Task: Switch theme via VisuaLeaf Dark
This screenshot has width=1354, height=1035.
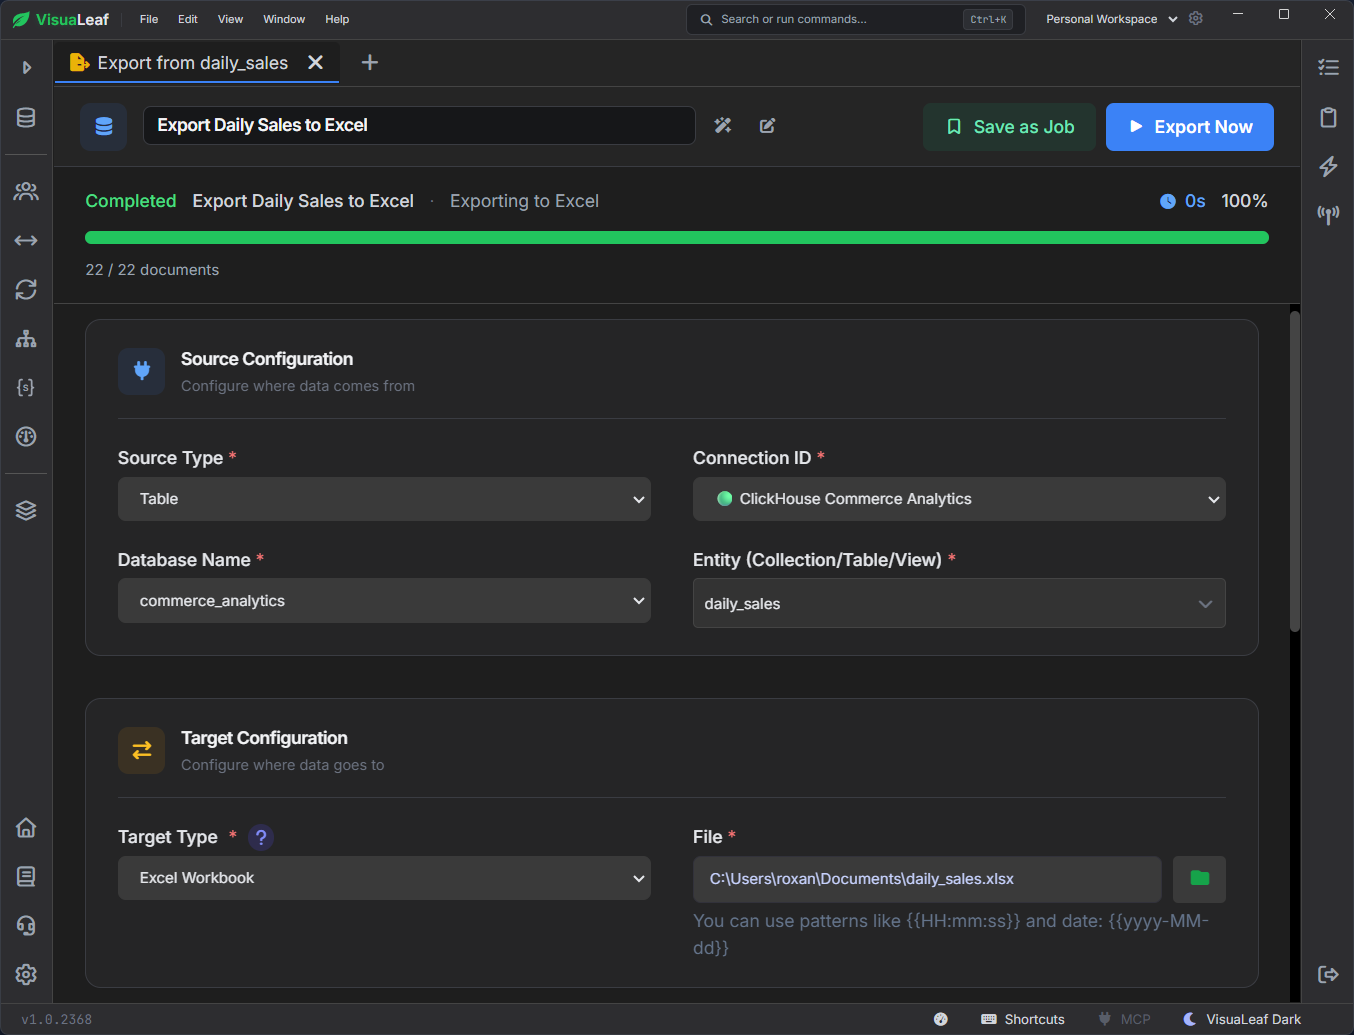Action: [1242, 1019]
